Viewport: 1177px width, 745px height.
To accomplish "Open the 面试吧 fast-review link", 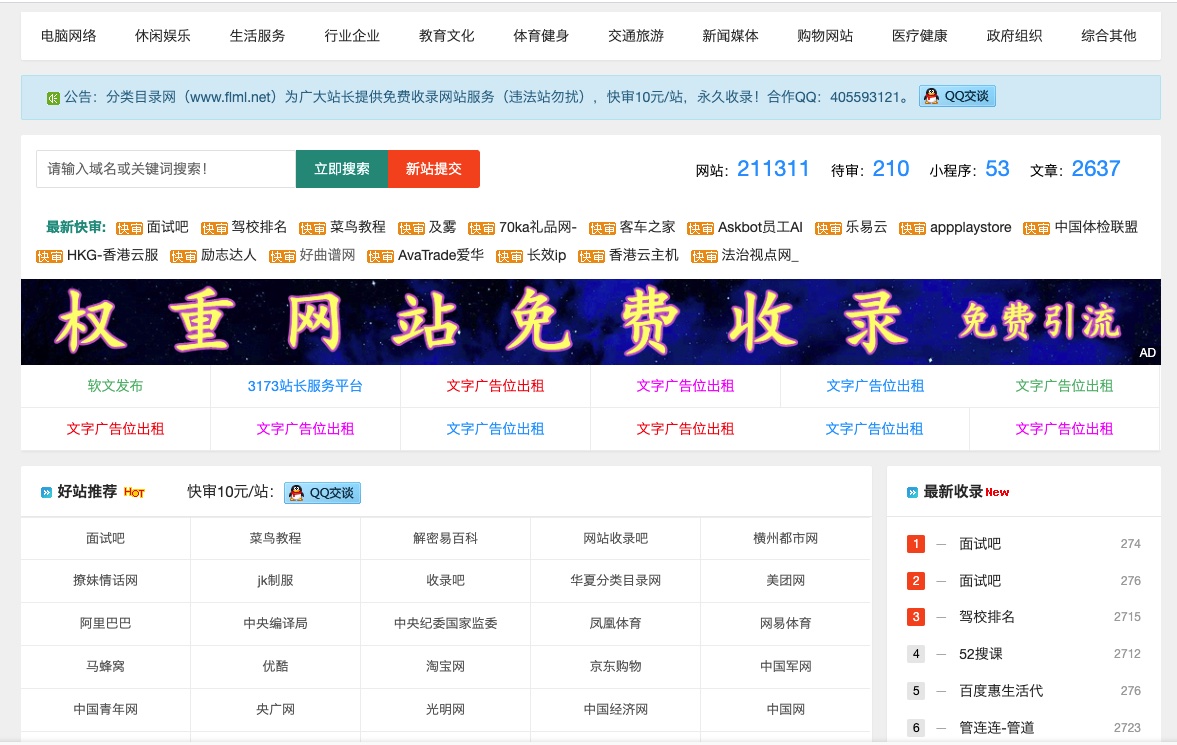I will pyautogui.click(x=167, y=227).
